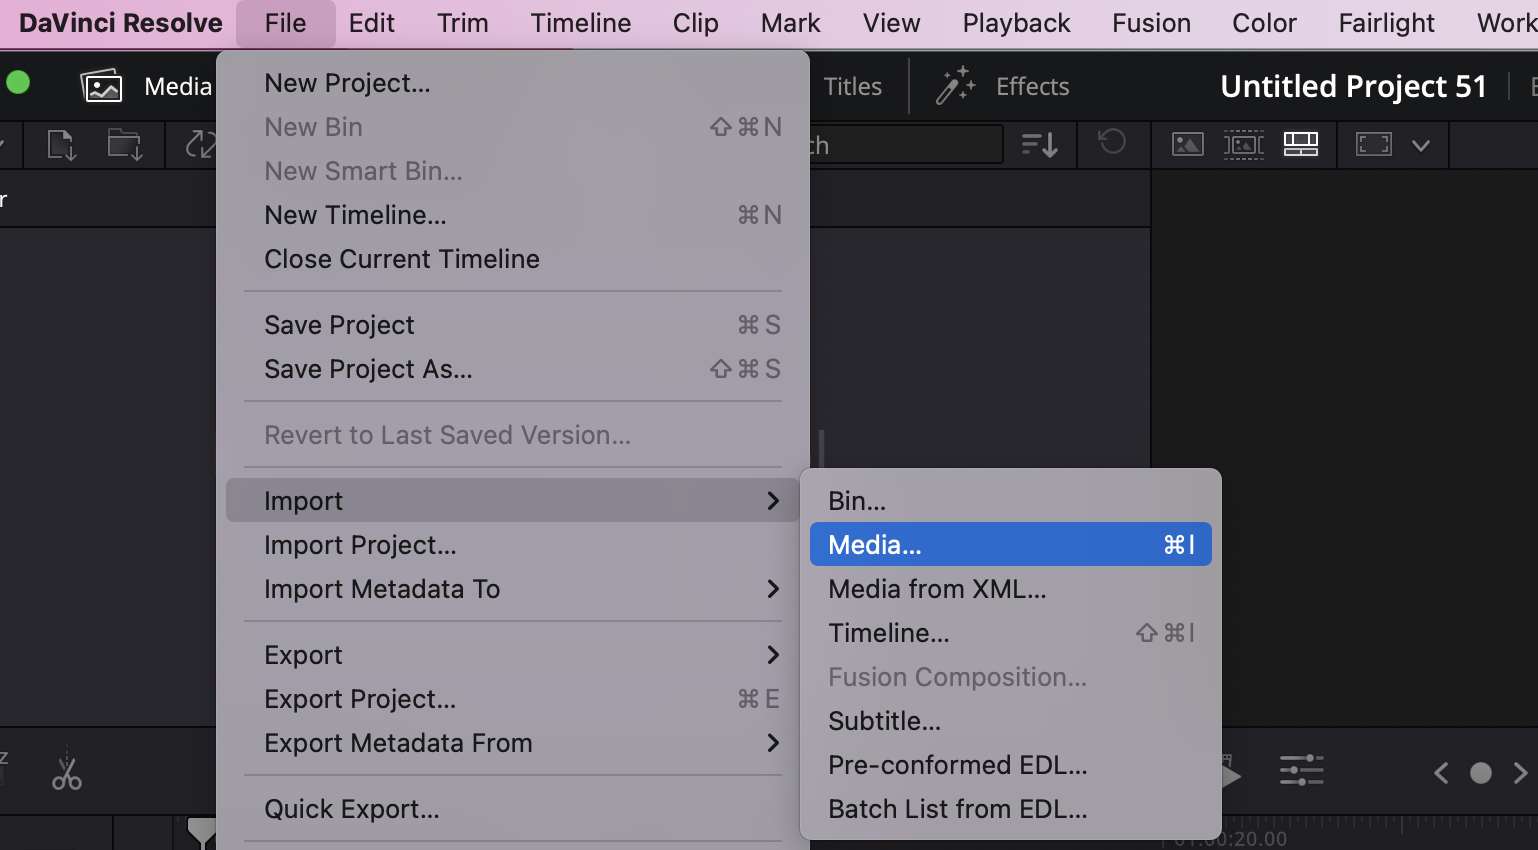Click the Import Media Folder icon
The height and width of the screenshot is (850, 1538).
coord(125,145)
